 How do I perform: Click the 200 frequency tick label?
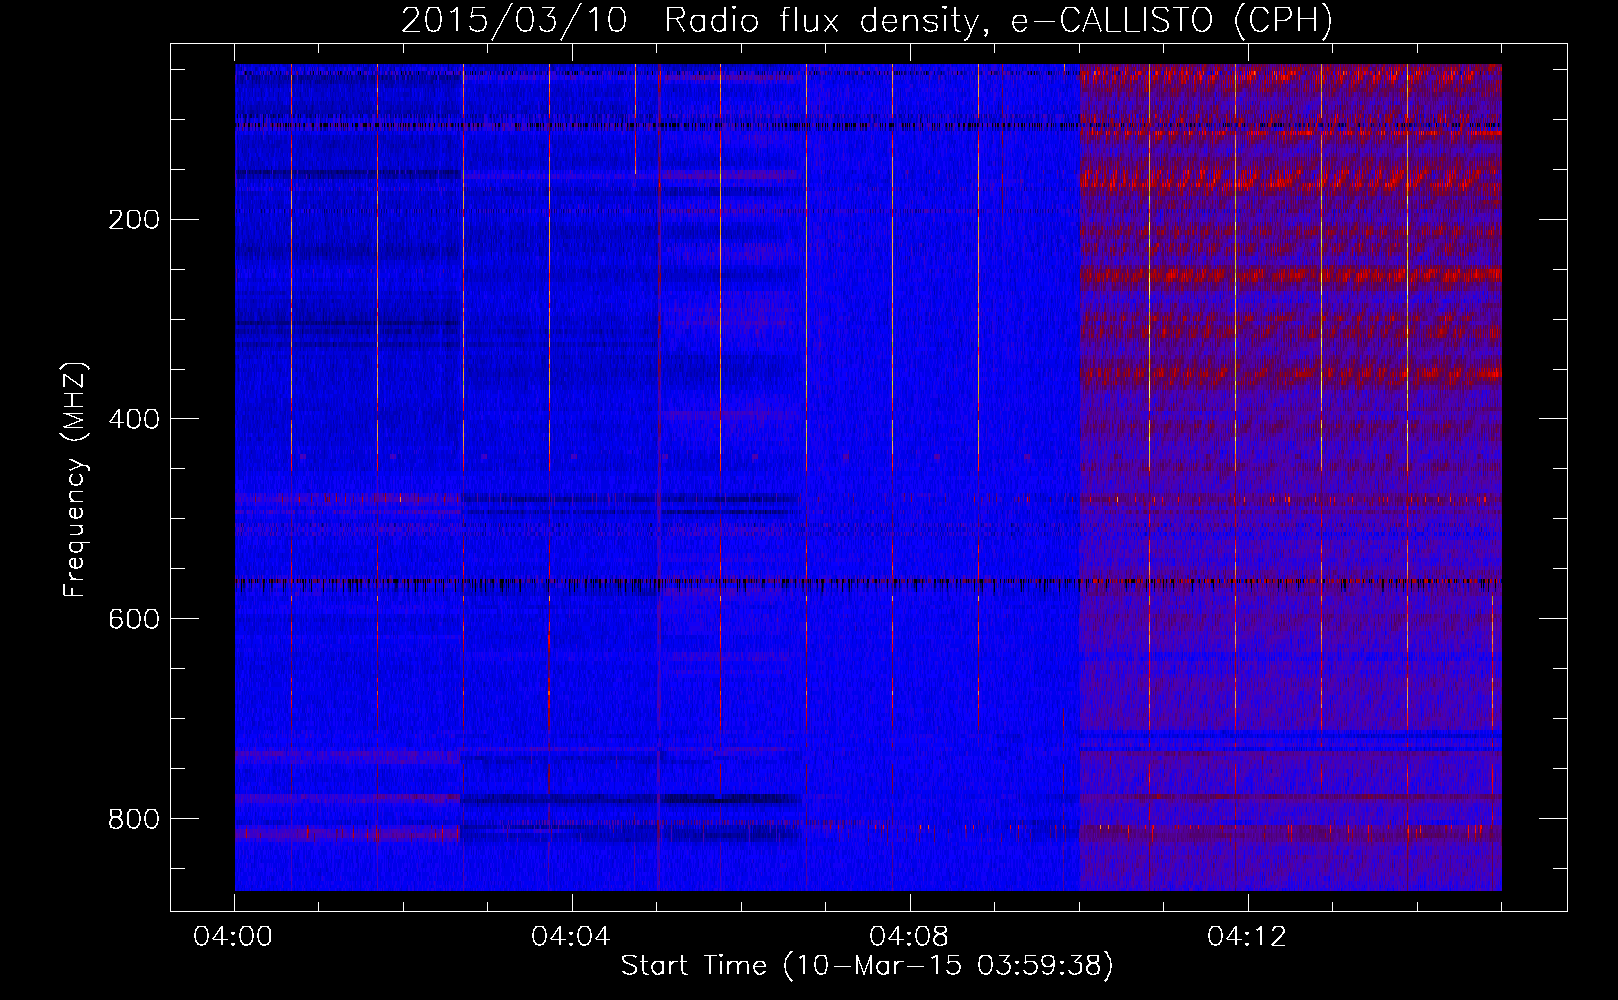(x=134, y=219)
